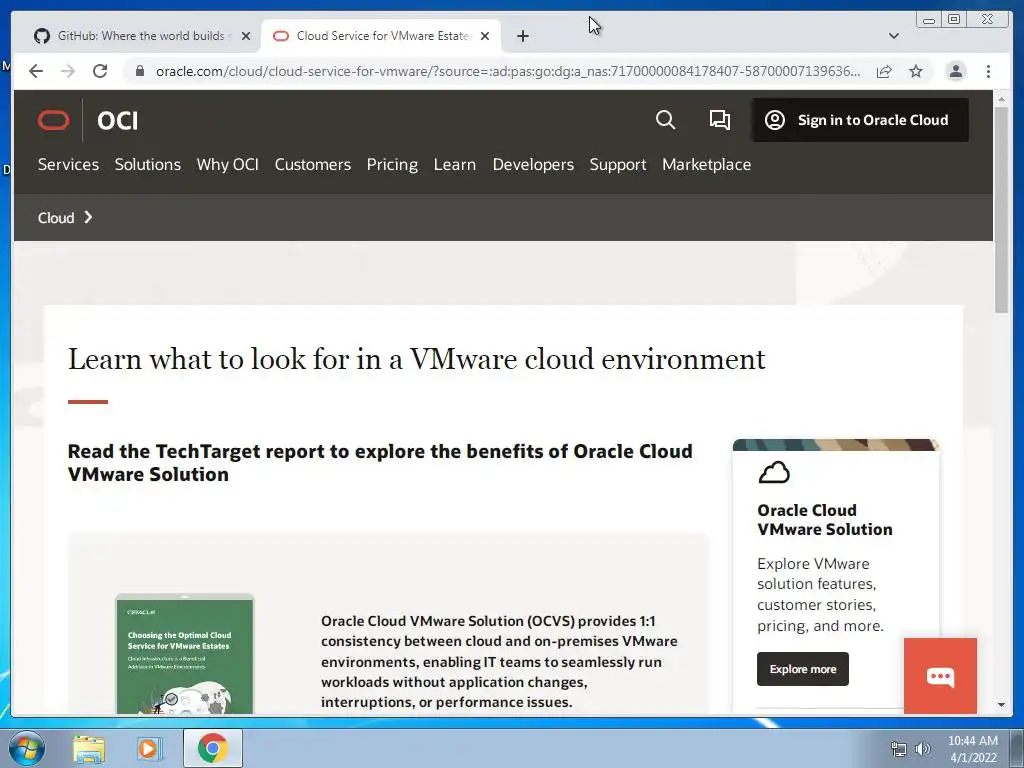Focus the oracle.com address bar
The image size is (1024, 768).
click(x=507, y=71)
